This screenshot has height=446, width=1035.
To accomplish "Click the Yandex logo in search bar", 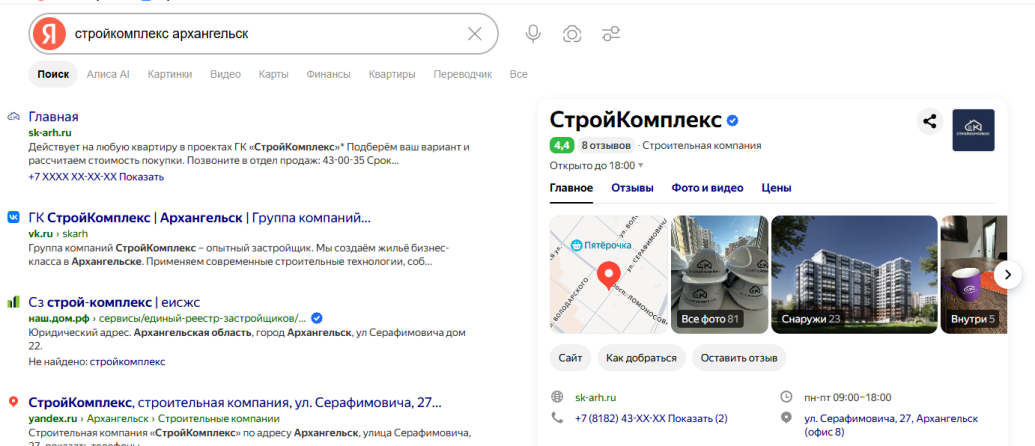I will tap(50, 34).
